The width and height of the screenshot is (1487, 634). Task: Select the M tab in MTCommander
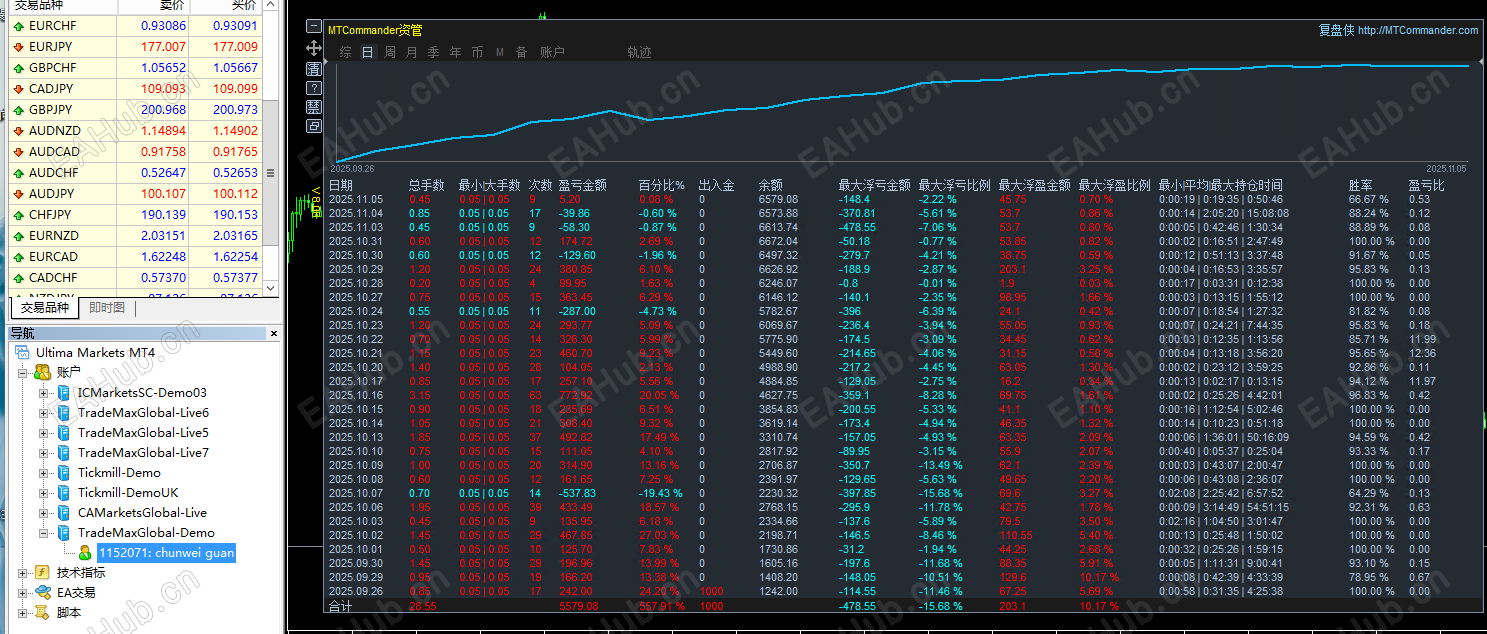click(x=500, y=52)
